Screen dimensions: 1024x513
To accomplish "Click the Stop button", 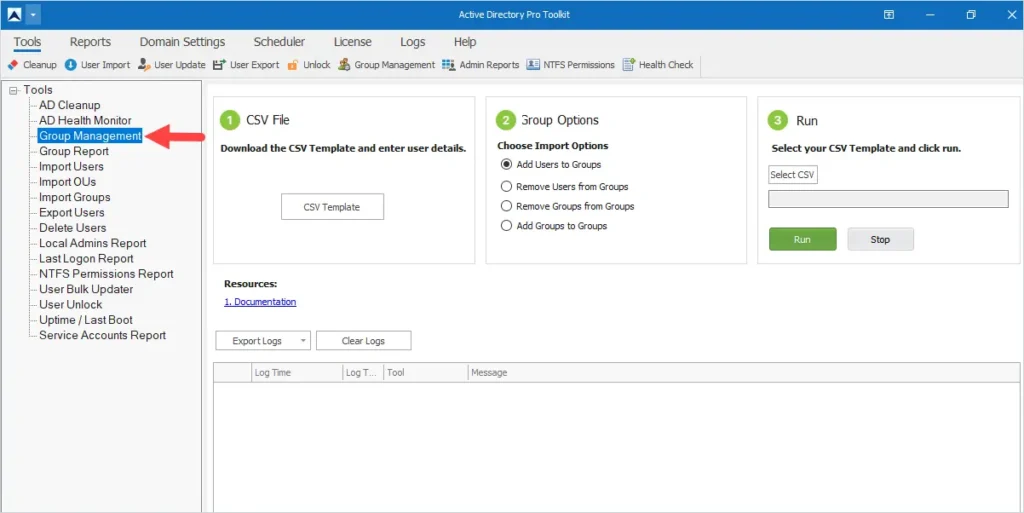I will [x=880, y=240].
